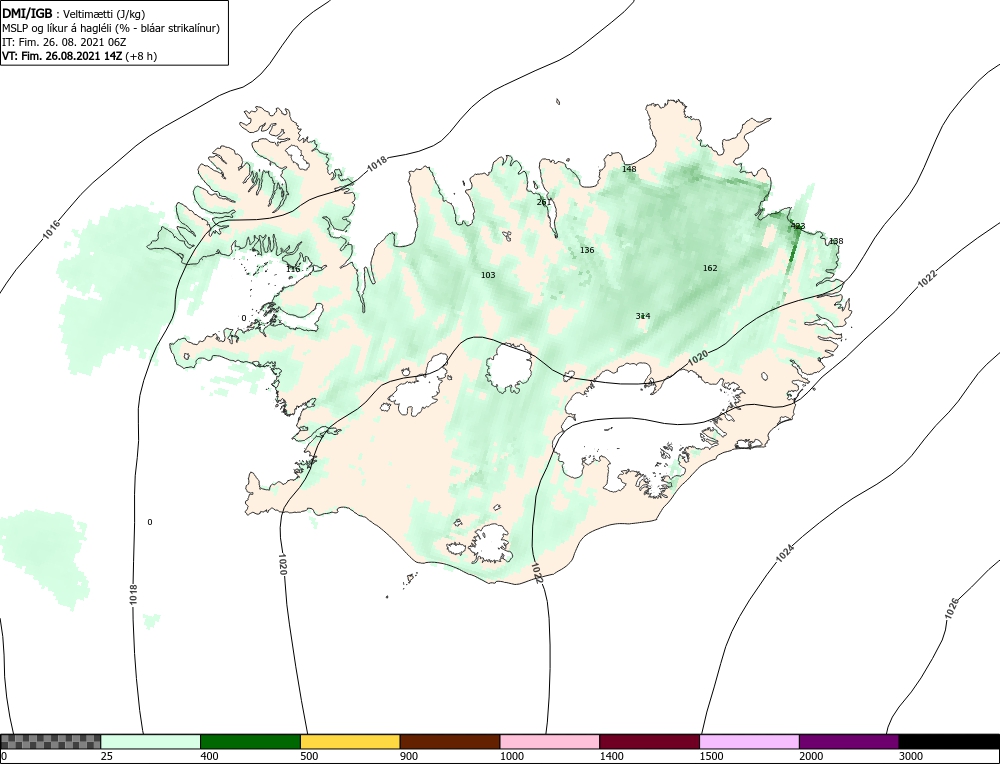Click the map value '136'
This screenshot has height=764, width=1000.
coord(587,250)
